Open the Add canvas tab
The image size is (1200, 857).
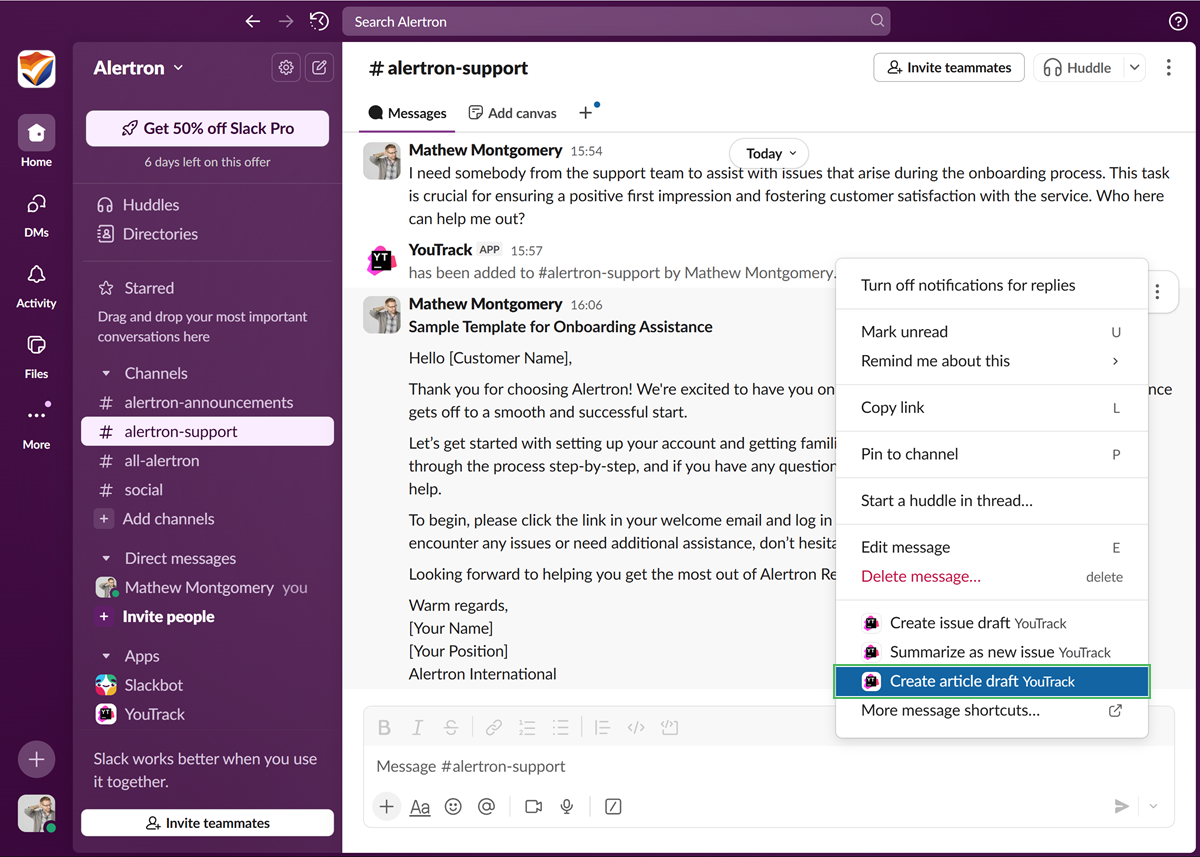[513, 113]
